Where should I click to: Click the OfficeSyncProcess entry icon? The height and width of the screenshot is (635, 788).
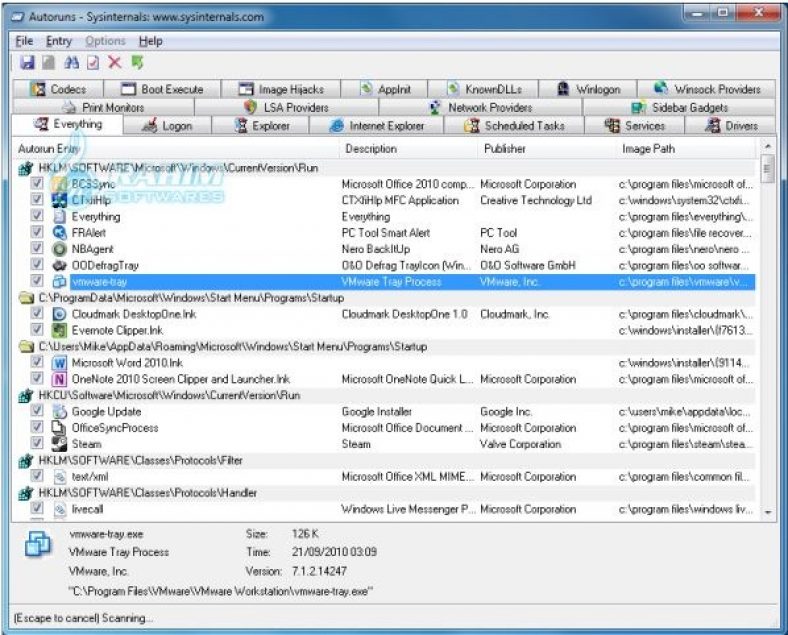(59, 428)
